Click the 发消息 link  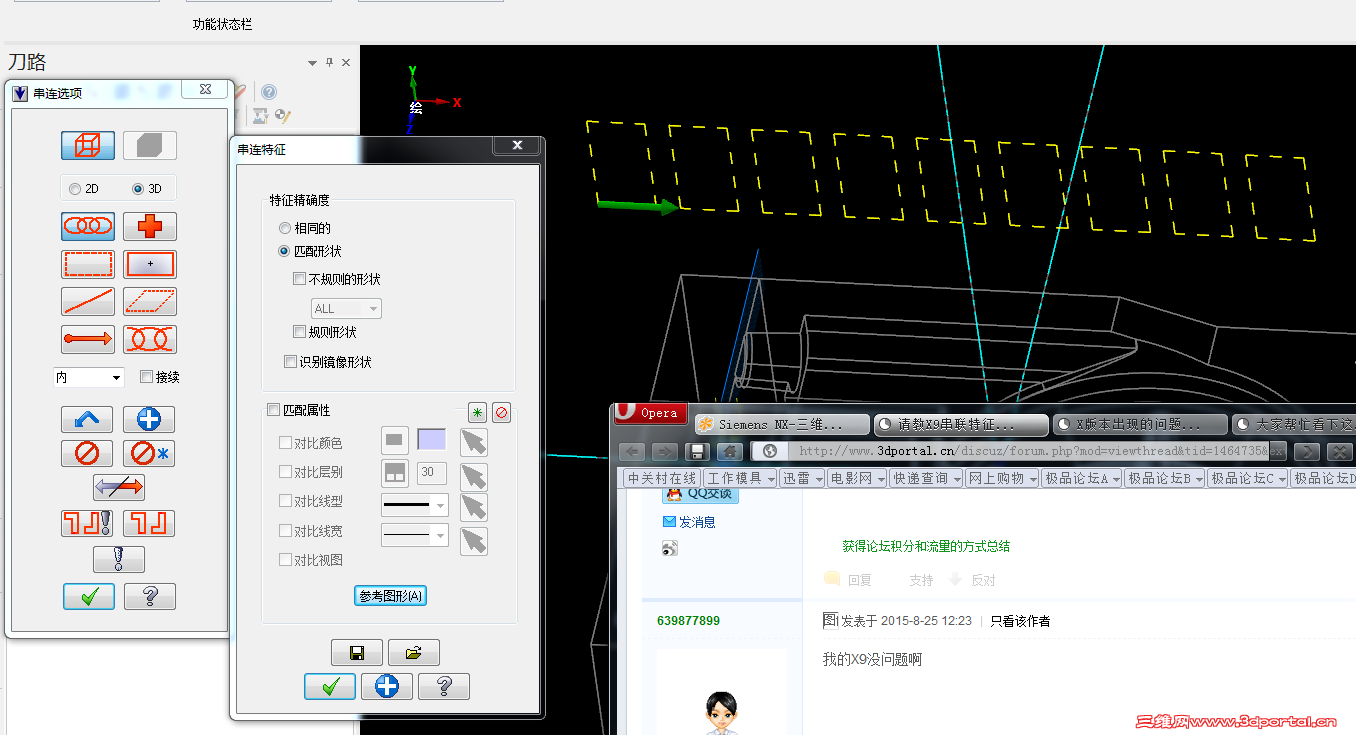pyautogui.click(x=697, y=522)
